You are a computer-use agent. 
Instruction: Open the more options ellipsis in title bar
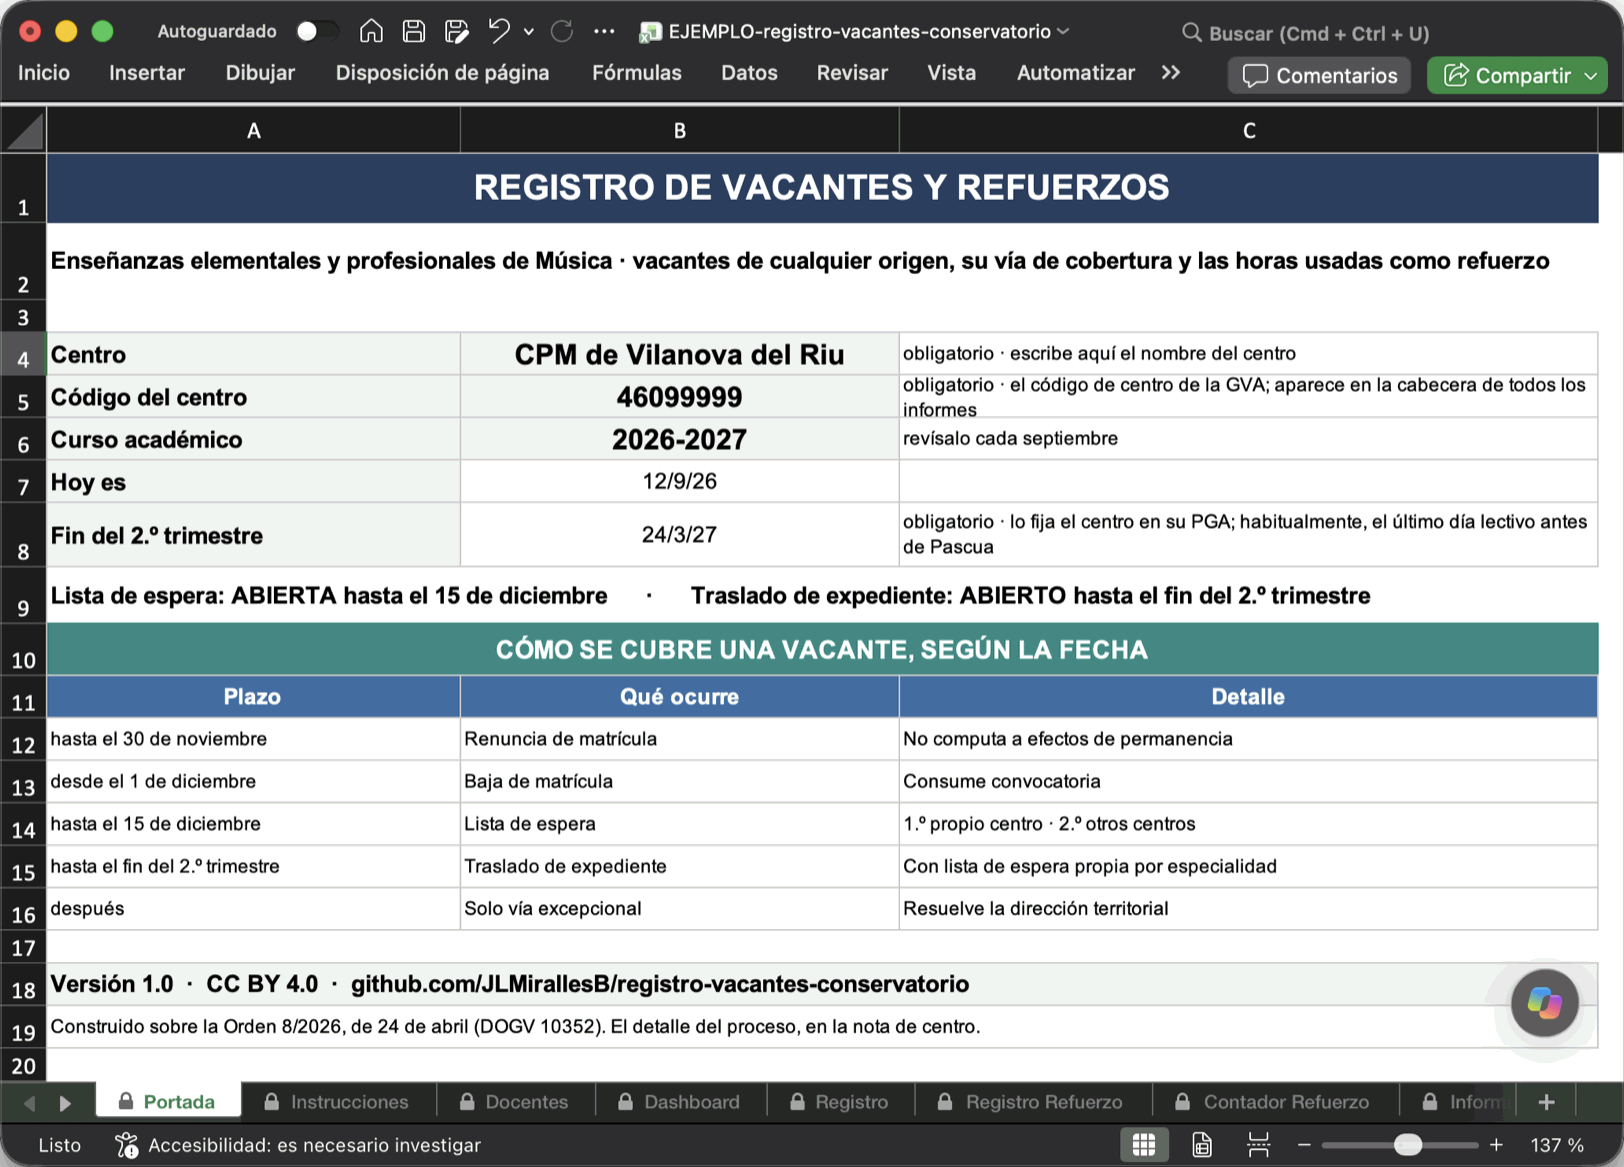pos(604,32)
